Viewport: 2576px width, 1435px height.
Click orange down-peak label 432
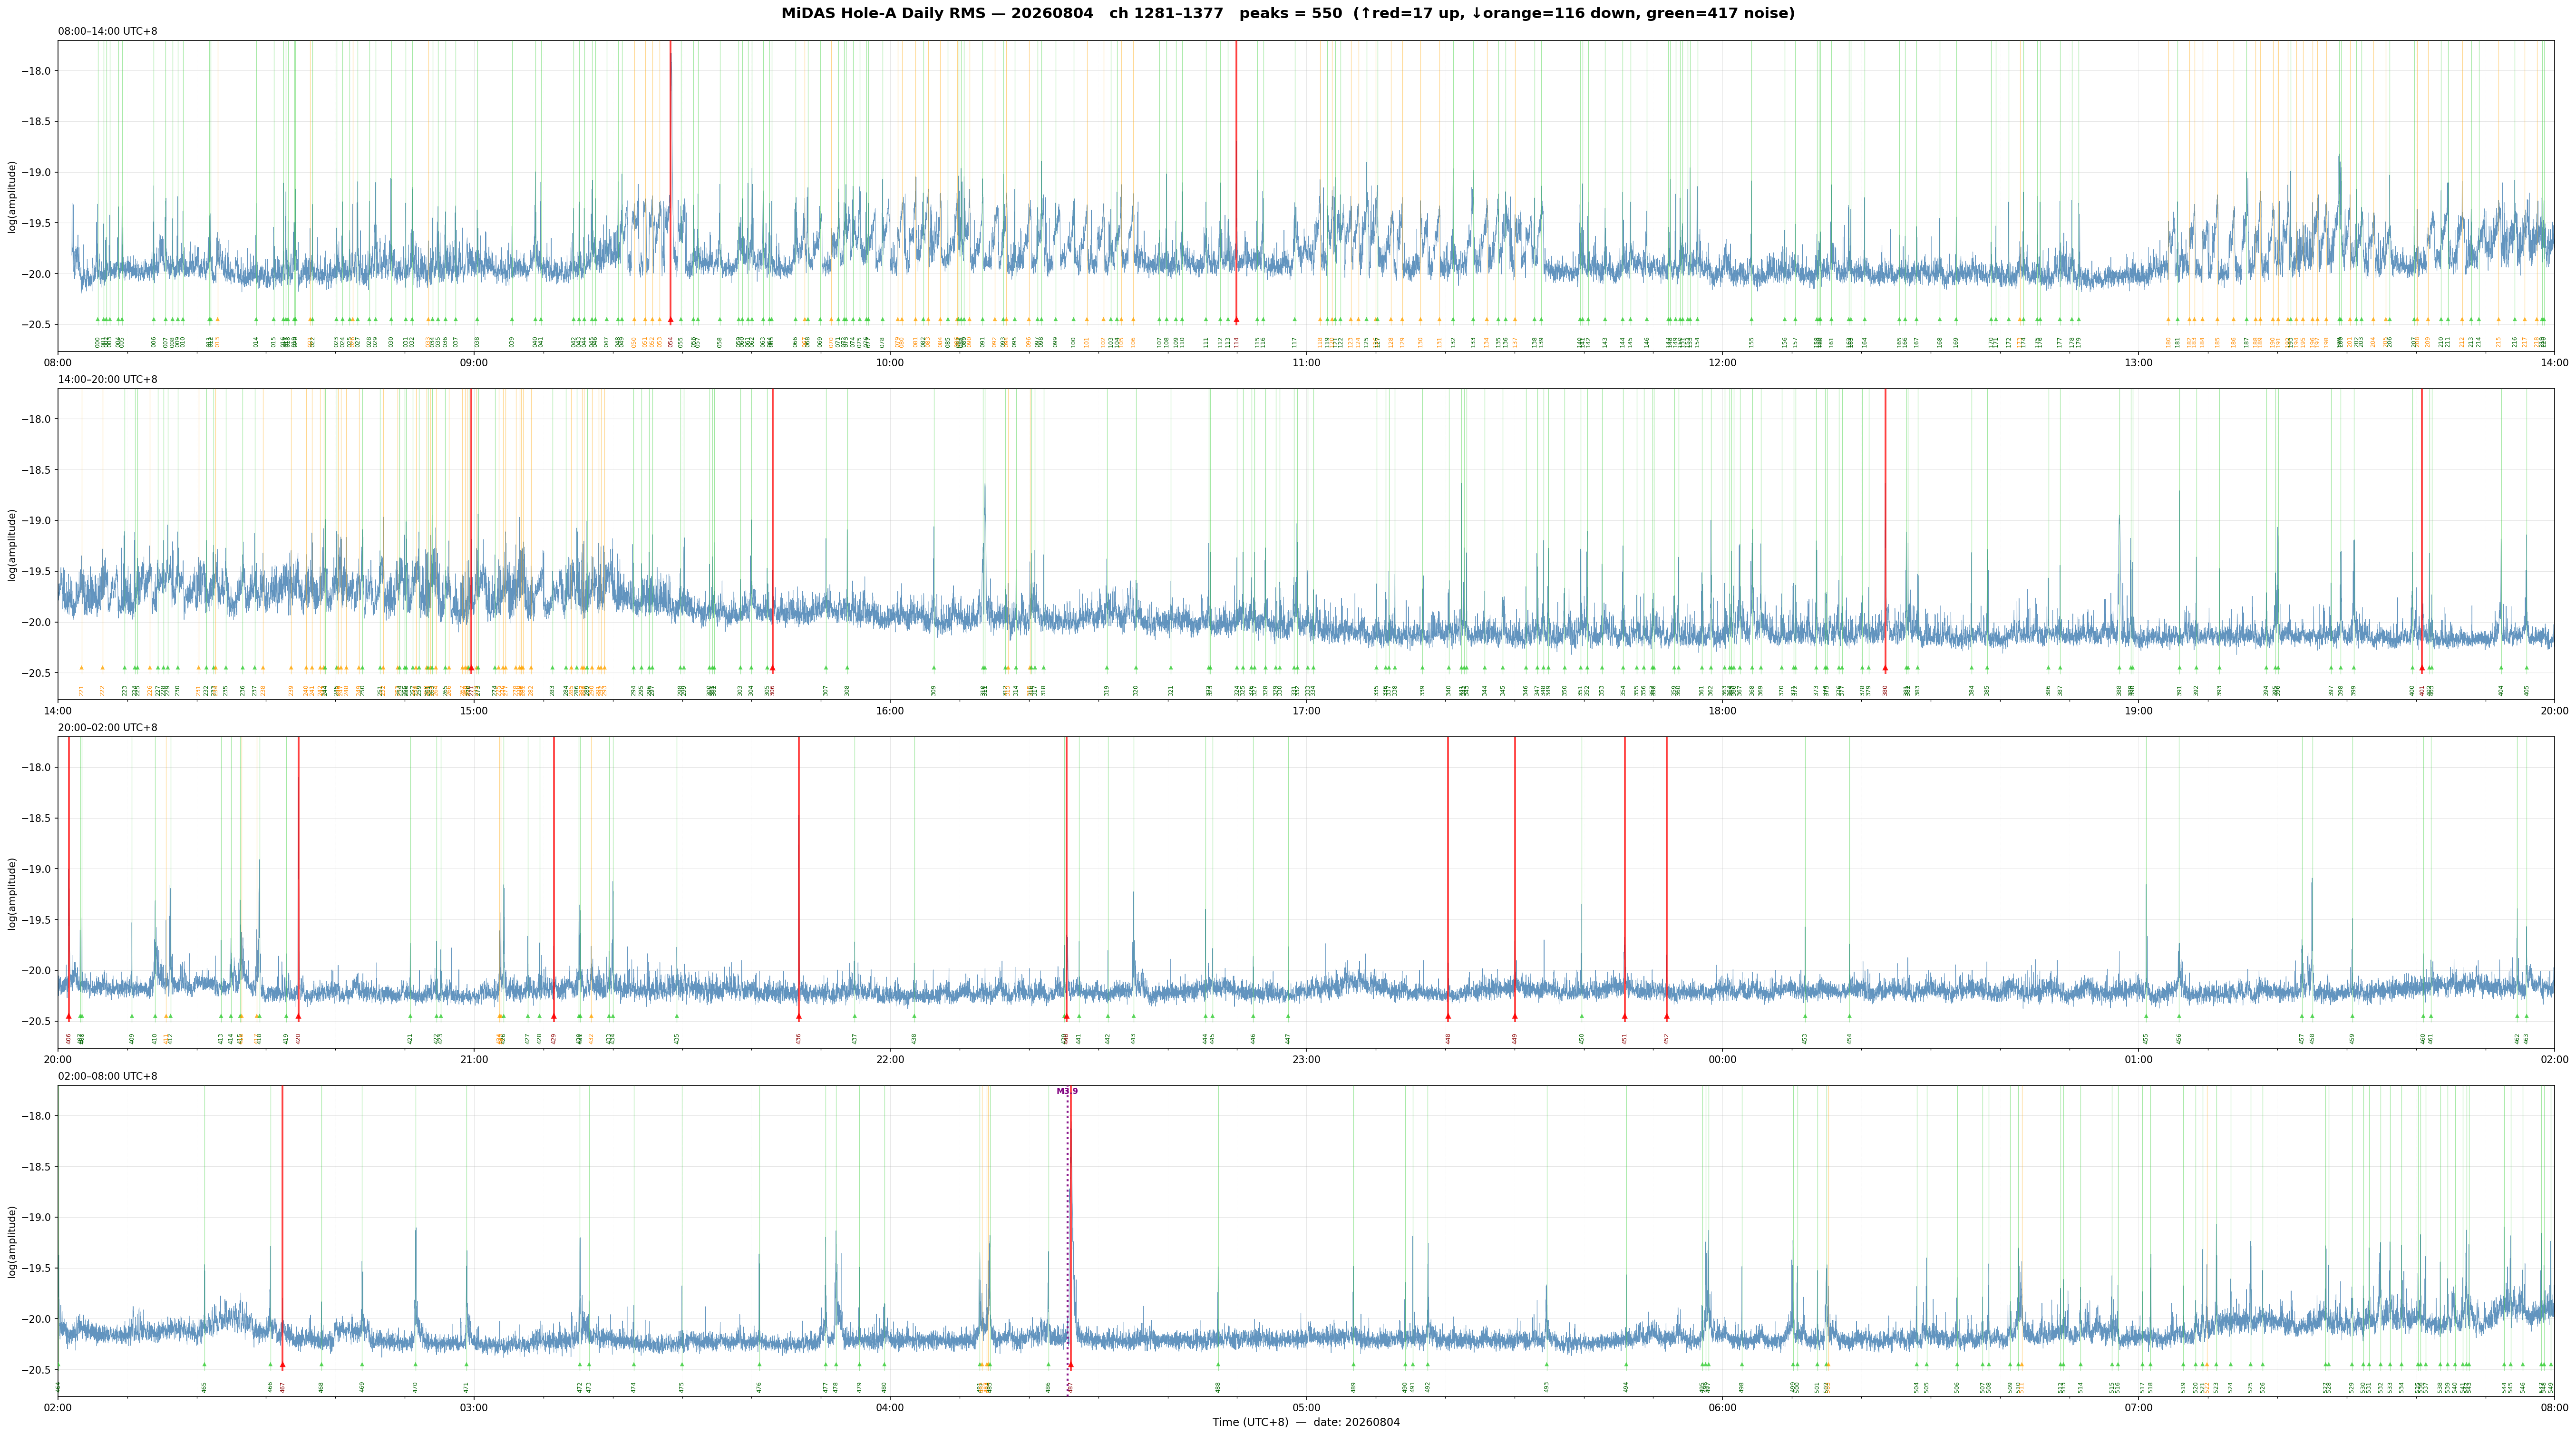[x=591, y=1039]
